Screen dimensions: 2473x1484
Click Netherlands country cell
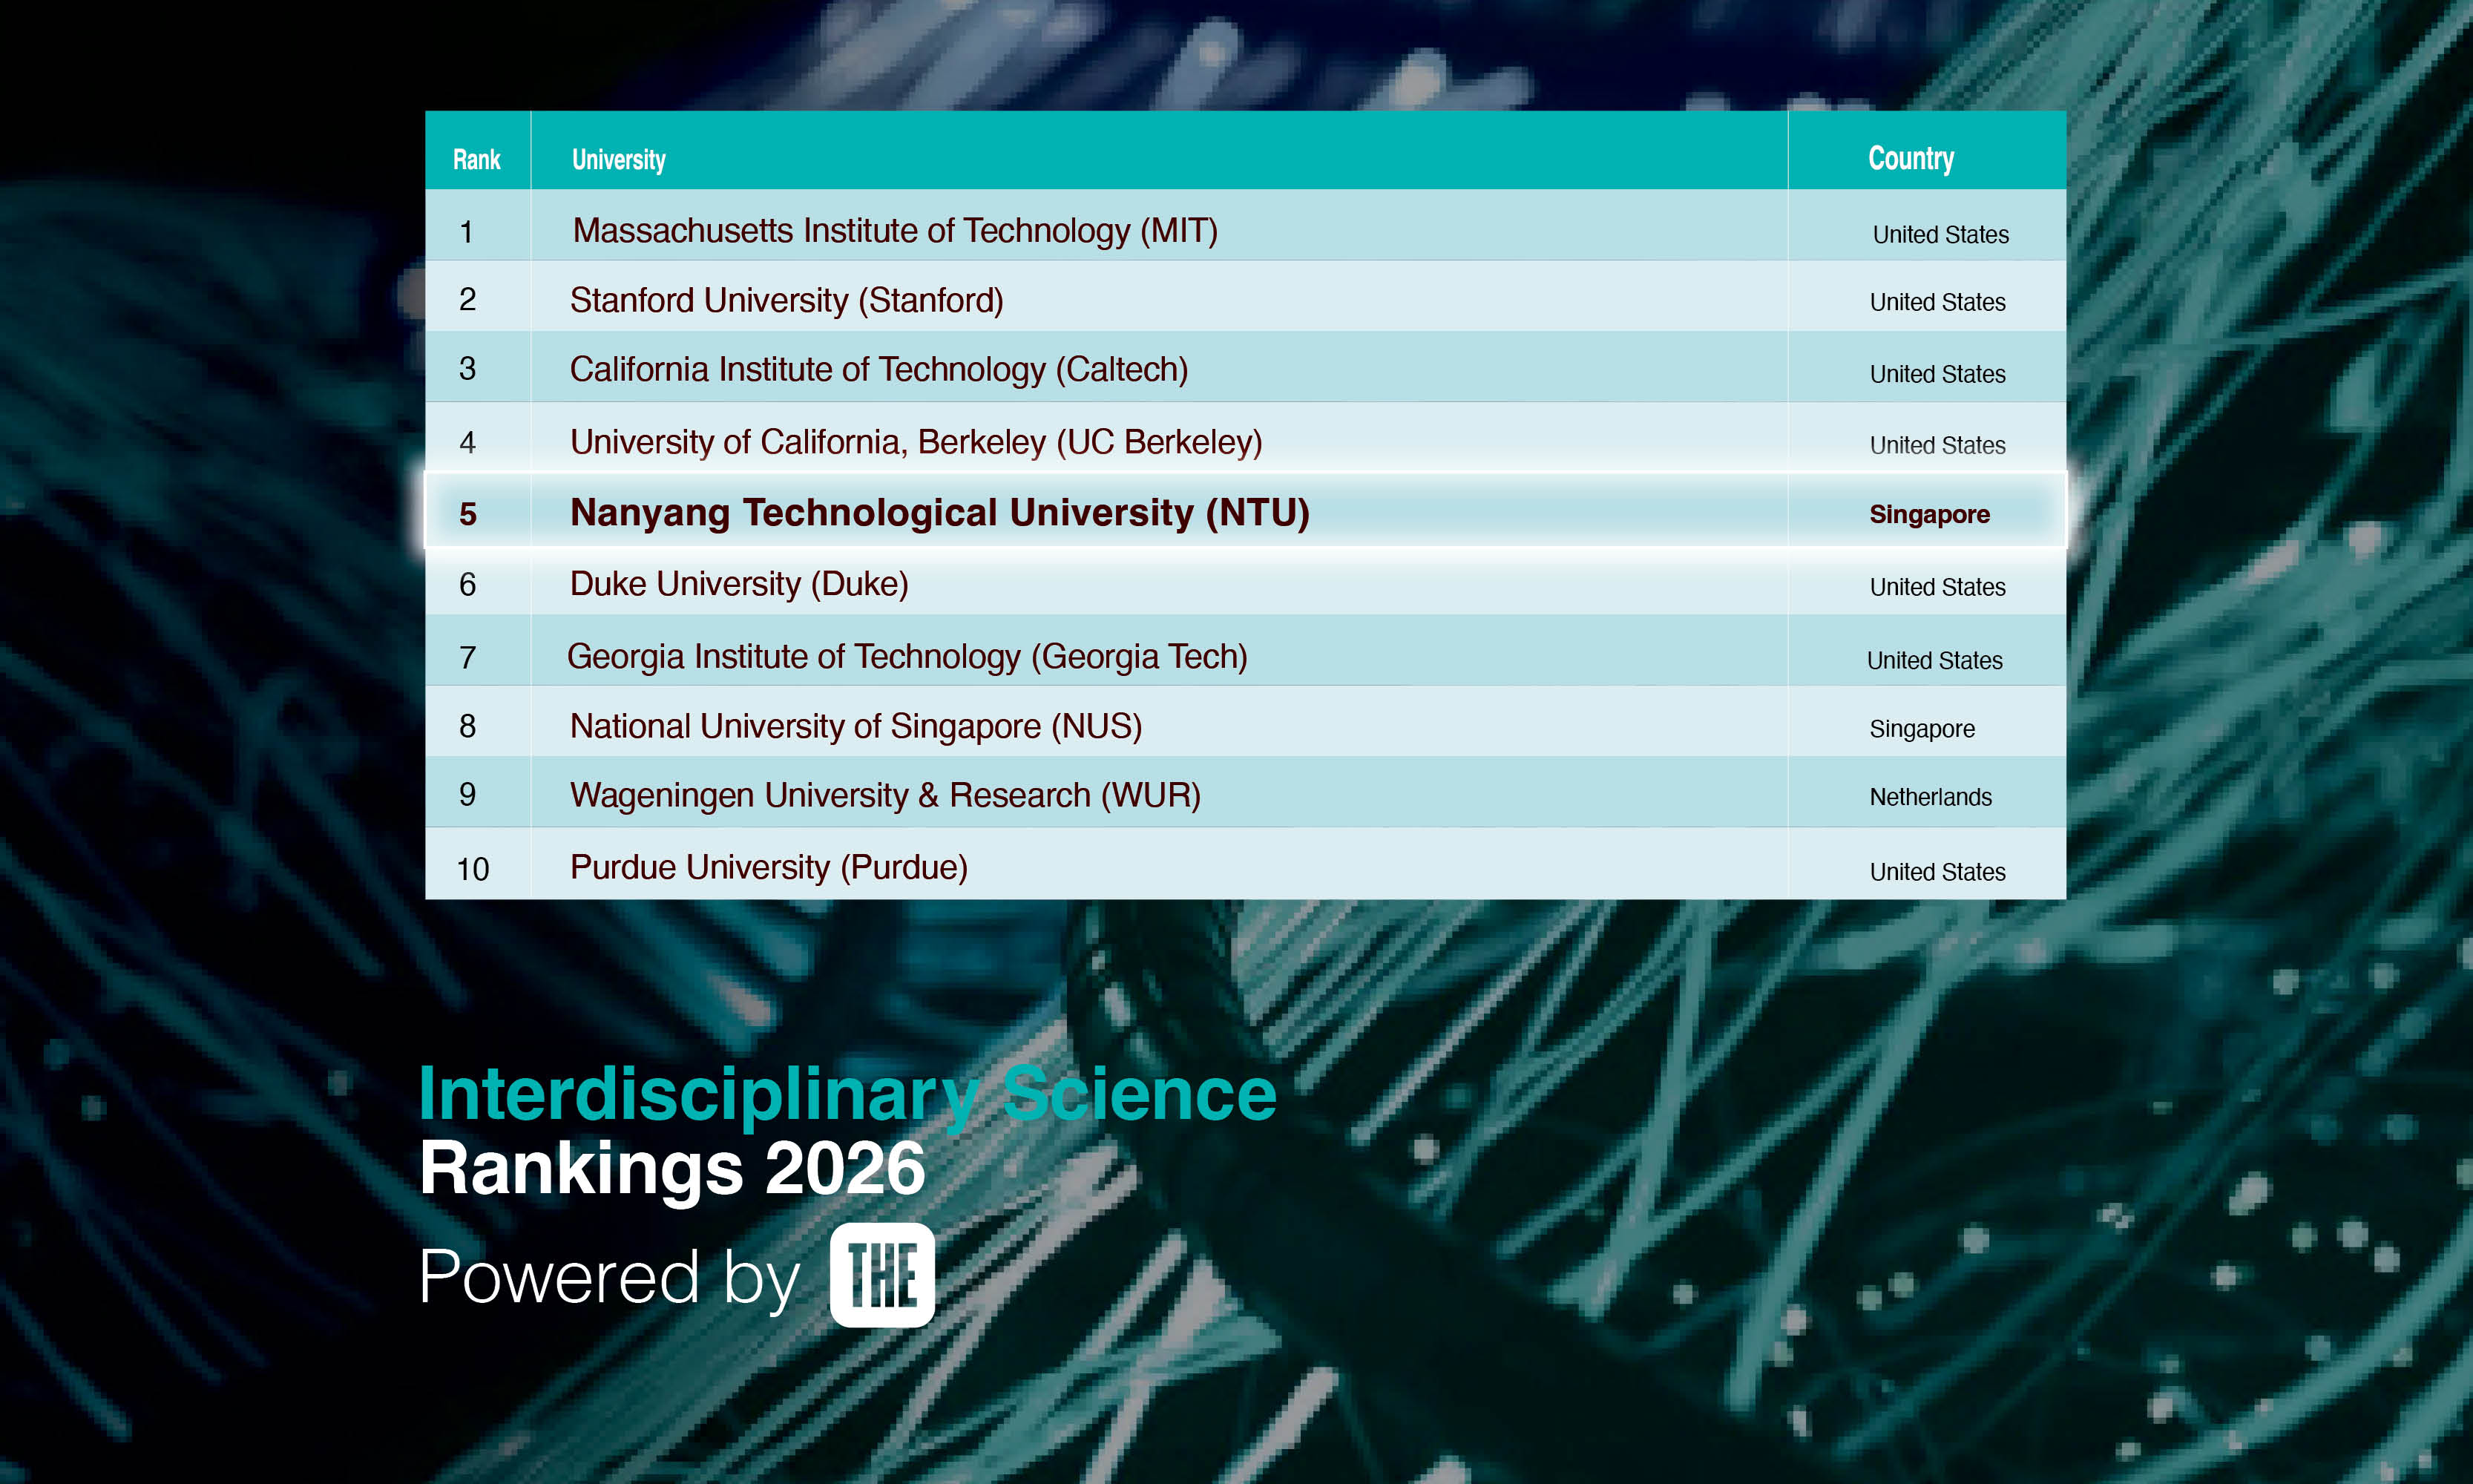[x=1930, y=797]
